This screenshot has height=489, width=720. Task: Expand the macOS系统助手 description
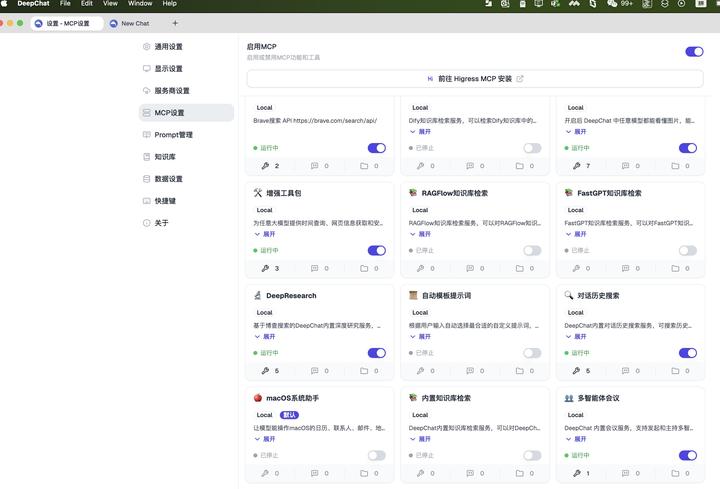point(264,439)
